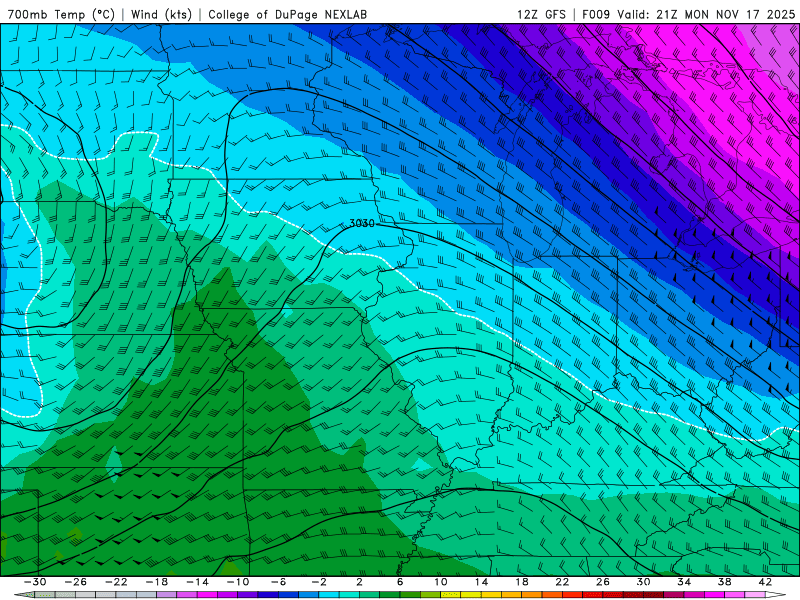Click the −18 colorbar label
This screenshot has height=600, width=800.
click(x=157, y=582)
